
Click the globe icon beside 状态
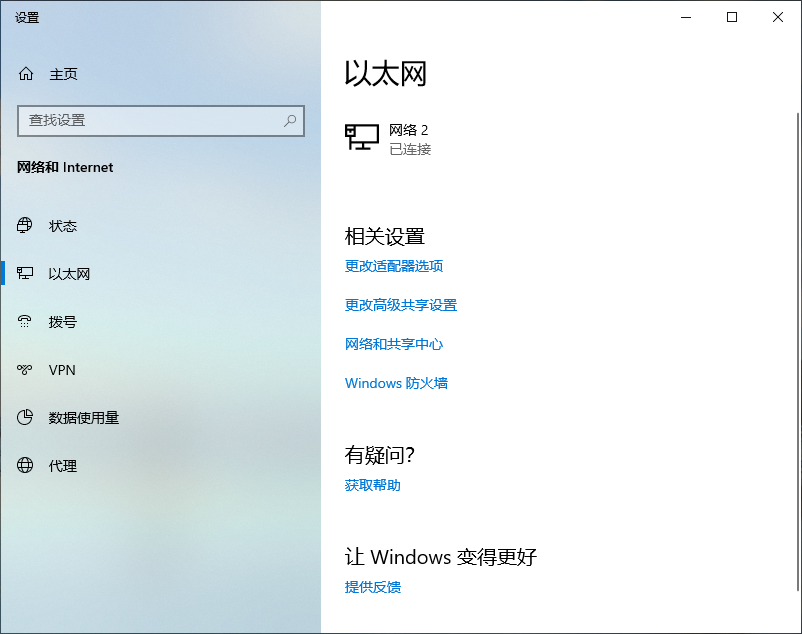26,226
